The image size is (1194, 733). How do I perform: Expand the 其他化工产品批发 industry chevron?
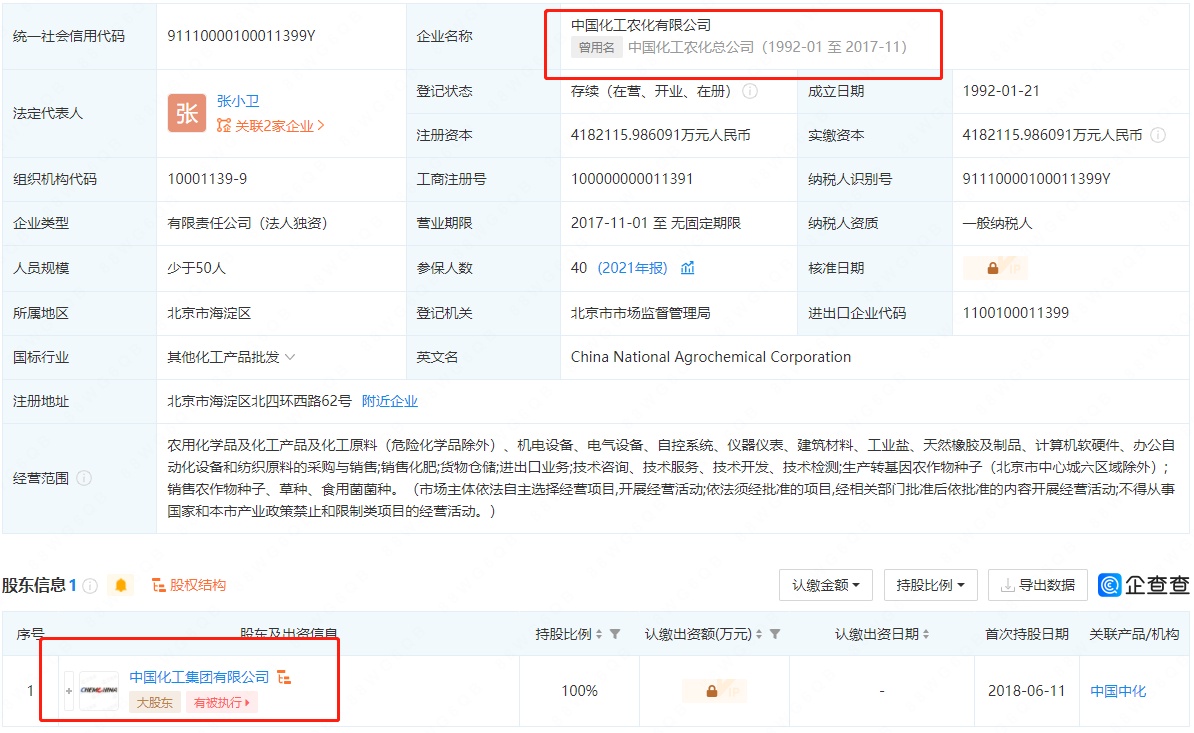click(x=290, y=357)
